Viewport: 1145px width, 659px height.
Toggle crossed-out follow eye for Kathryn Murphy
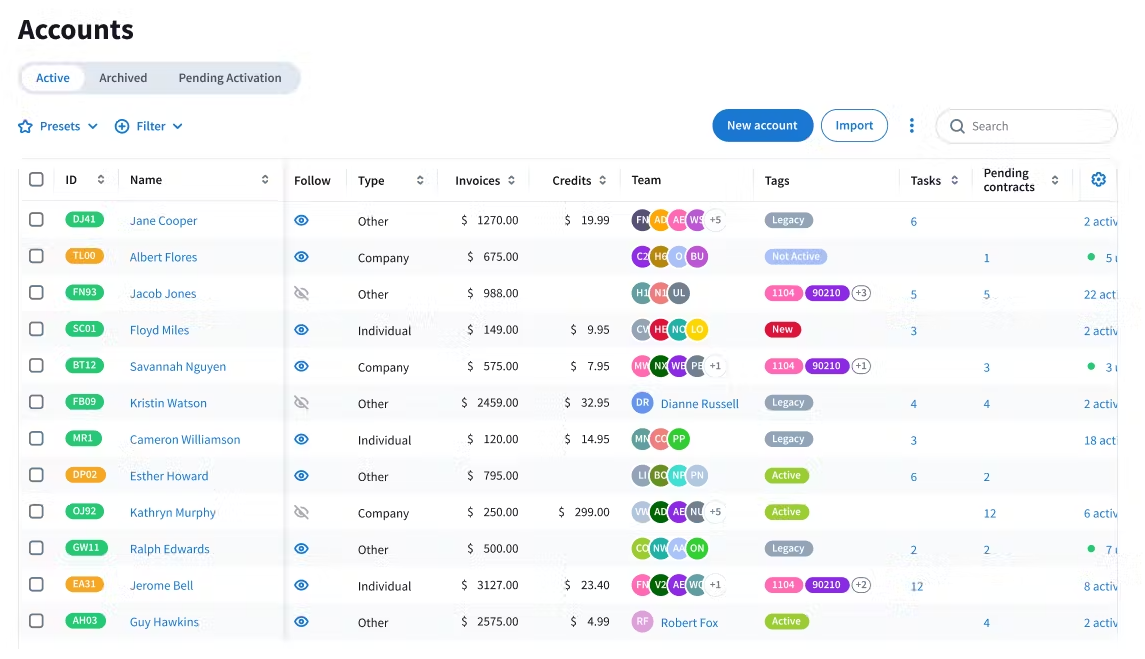(x=302, y=512)
